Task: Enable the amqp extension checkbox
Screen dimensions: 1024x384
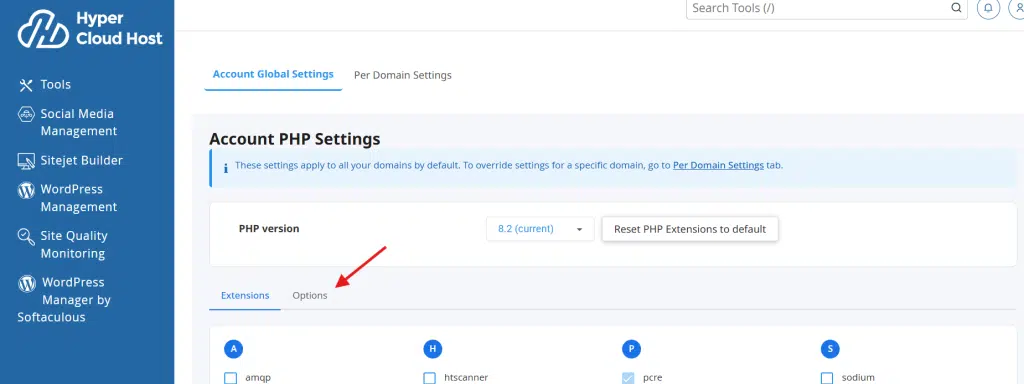Action: [231, 377]
